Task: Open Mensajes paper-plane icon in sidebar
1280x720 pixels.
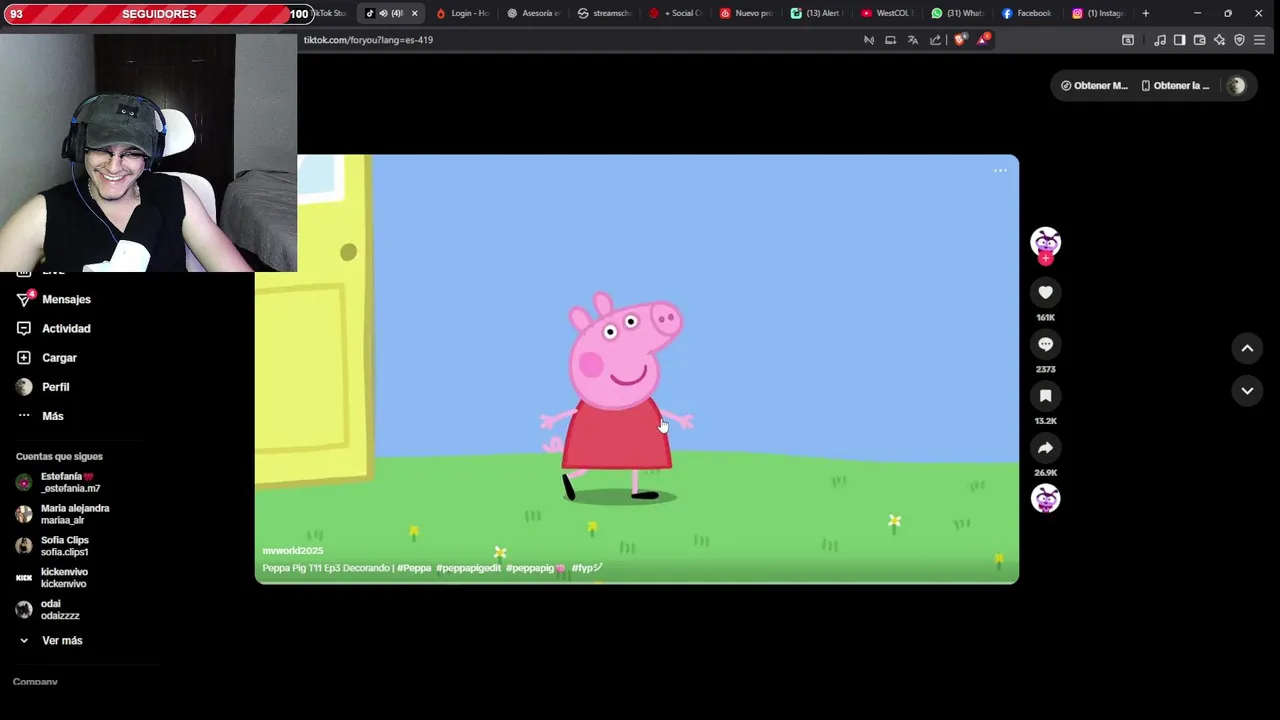Action: pyautogui.click(x=24, y=299)
